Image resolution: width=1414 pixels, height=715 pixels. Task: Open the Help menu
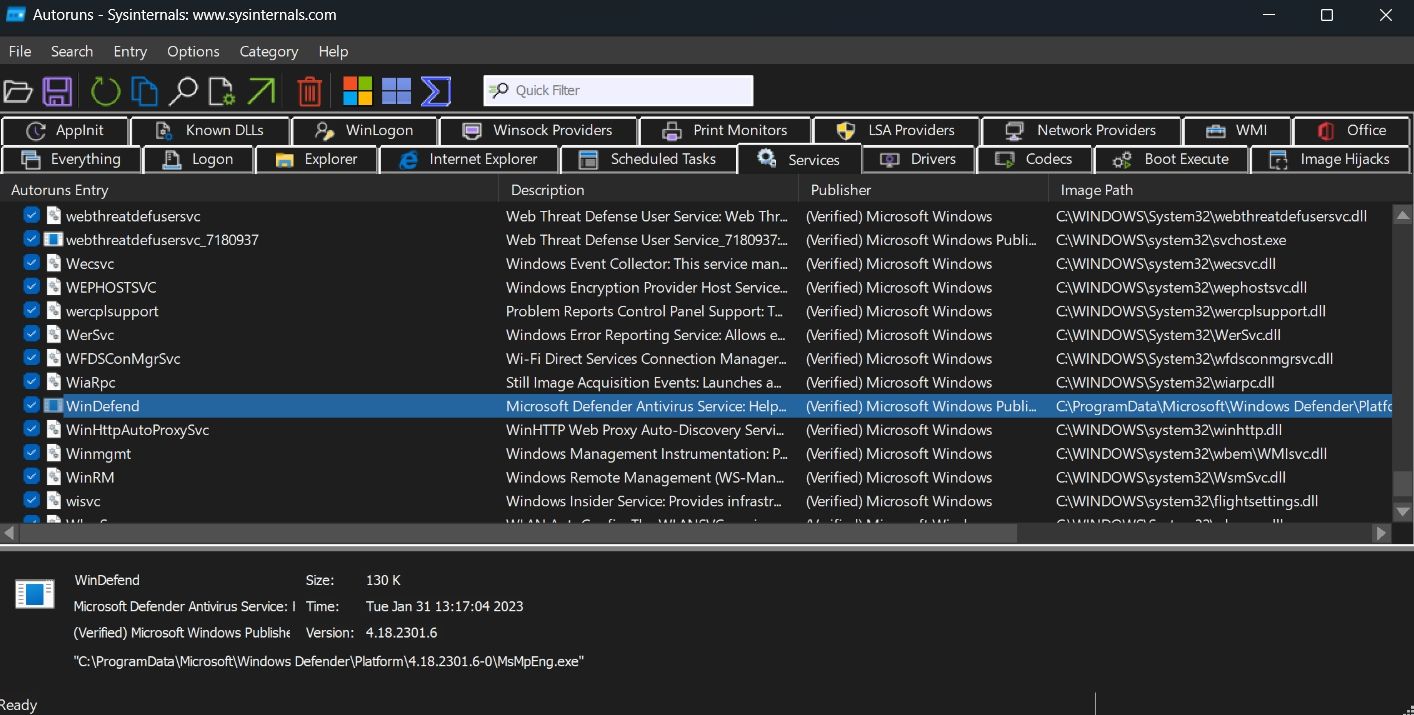point(333,51)
